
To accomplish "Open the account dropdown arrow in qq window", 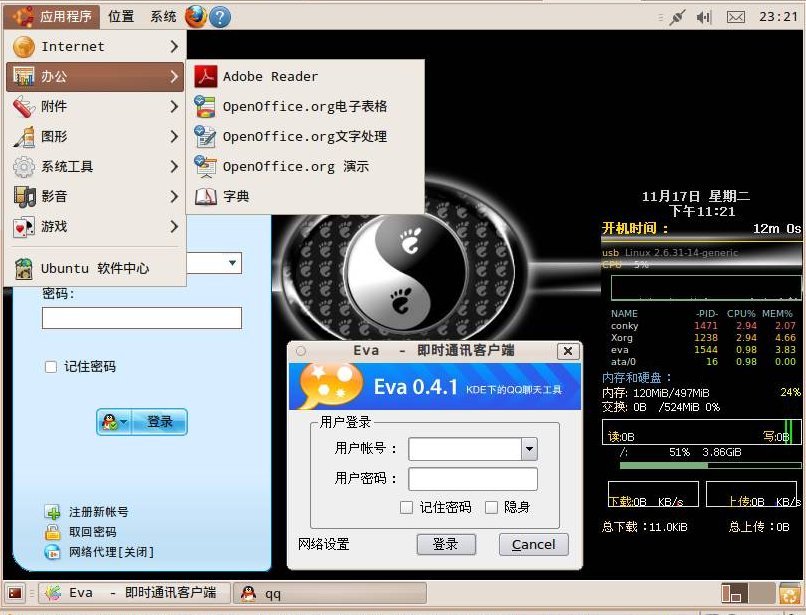I will (232, 263).
